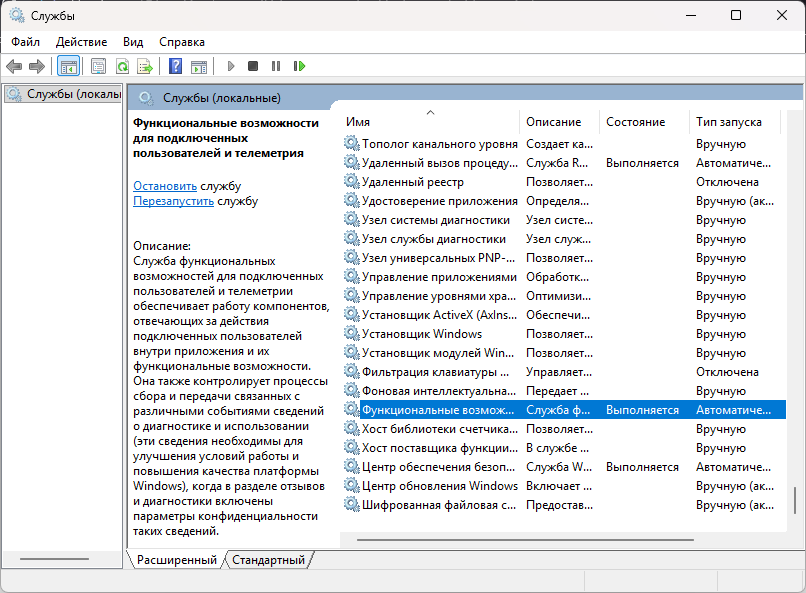Select the Установщик Windows service row
Image resolution: width=806 pixels, height=593 pixels.
[x=422, y=334]
